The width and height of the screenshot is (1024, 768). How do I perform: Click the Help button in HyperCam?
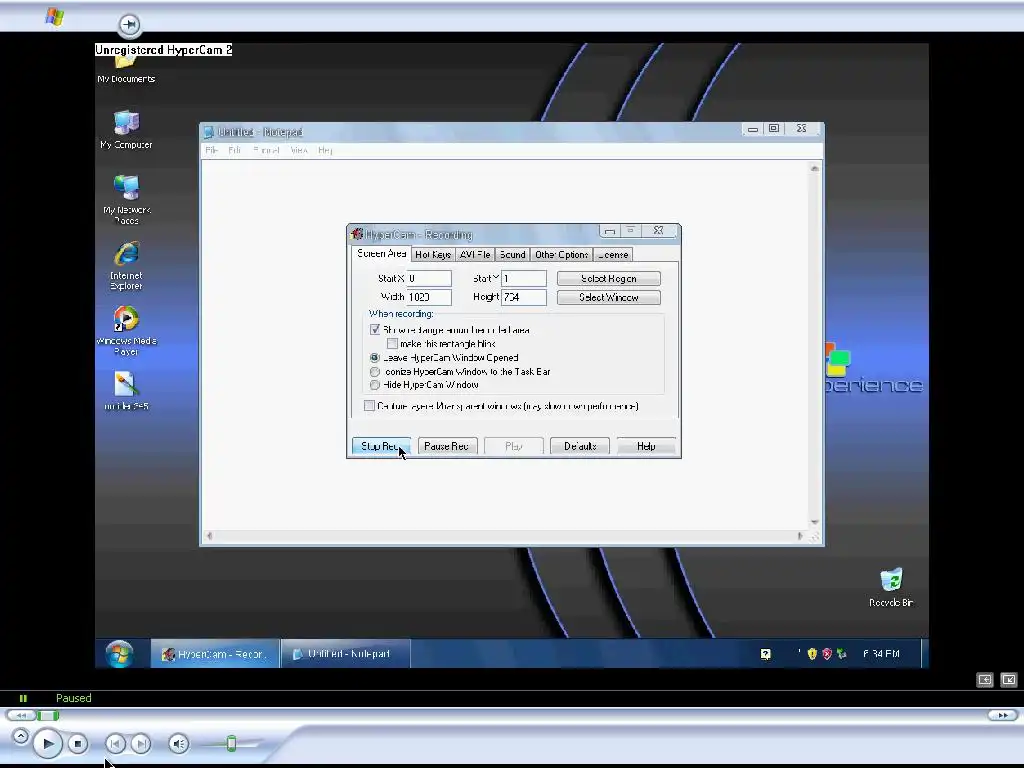[x=646, y=446]
